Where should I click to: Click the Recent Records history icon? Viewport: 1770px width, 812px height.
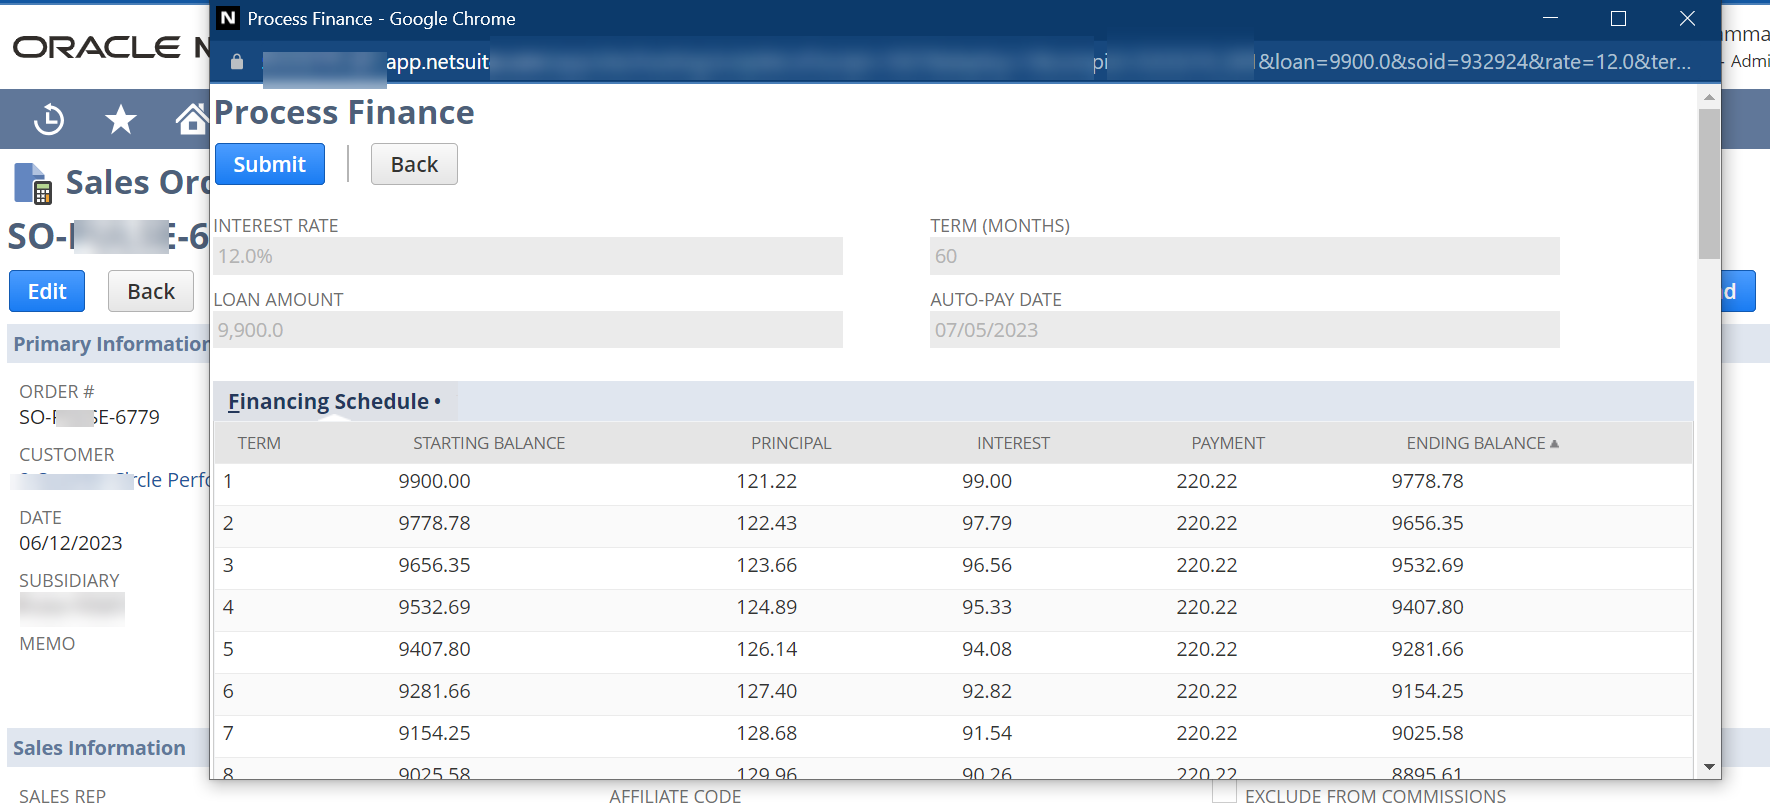point(49,120)
